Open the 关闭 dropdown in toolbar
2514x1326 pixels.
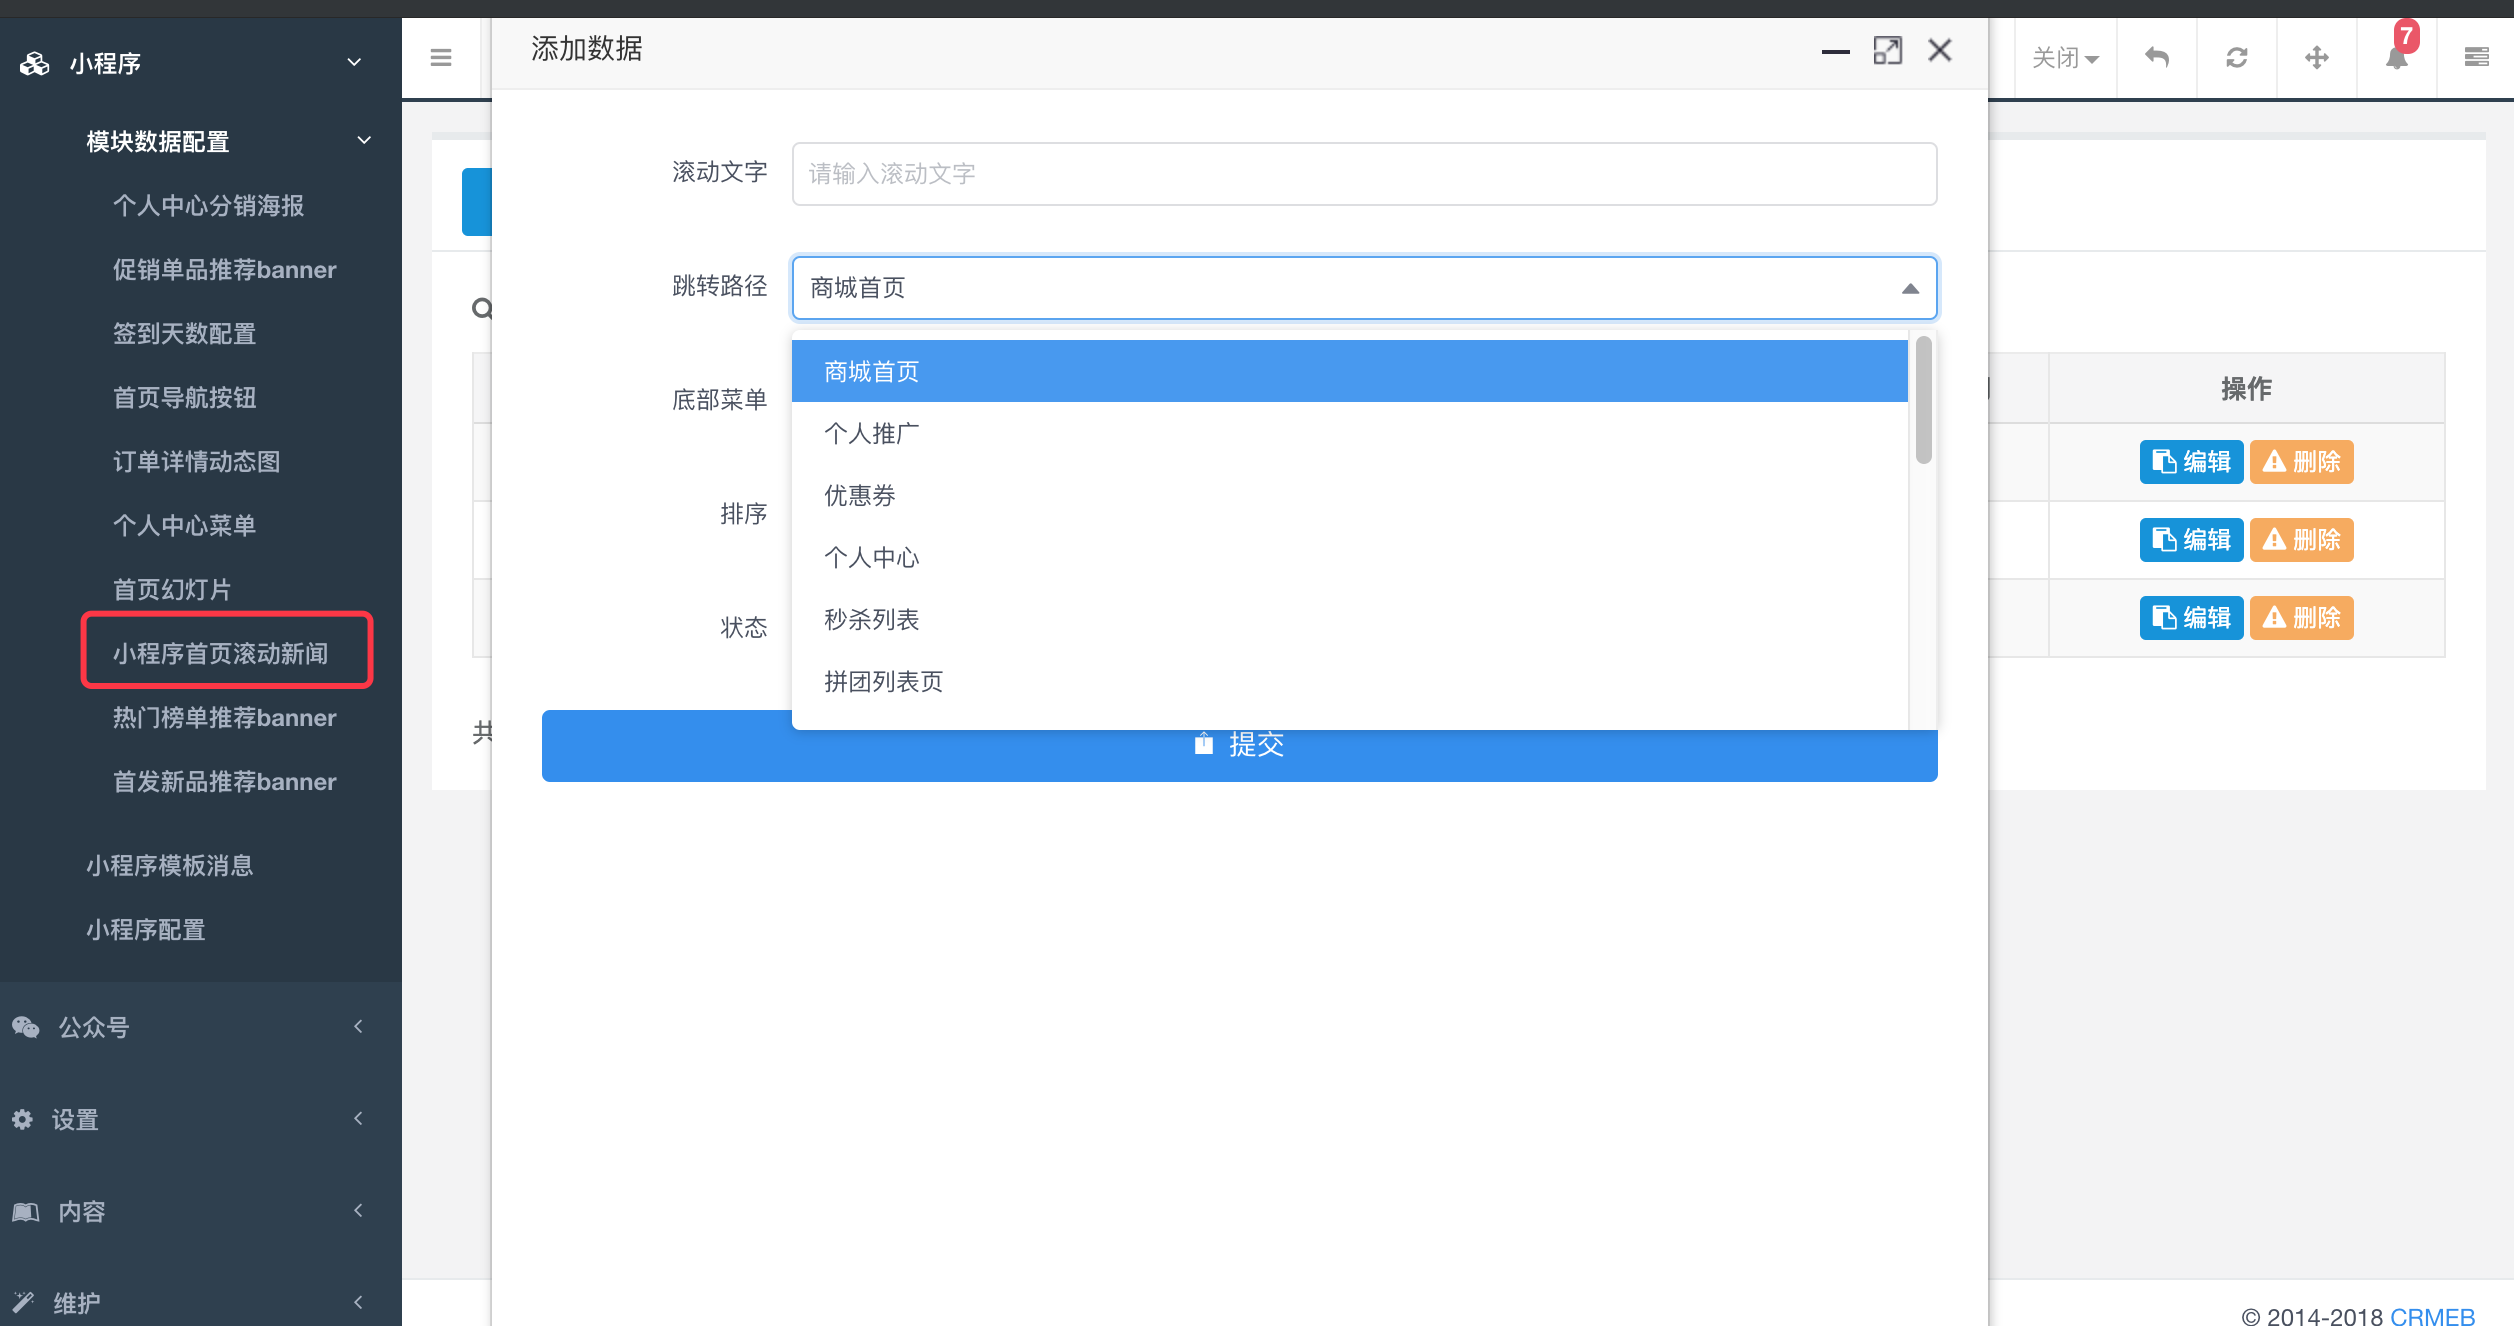pyautogui.click(x=2065, y=58)
